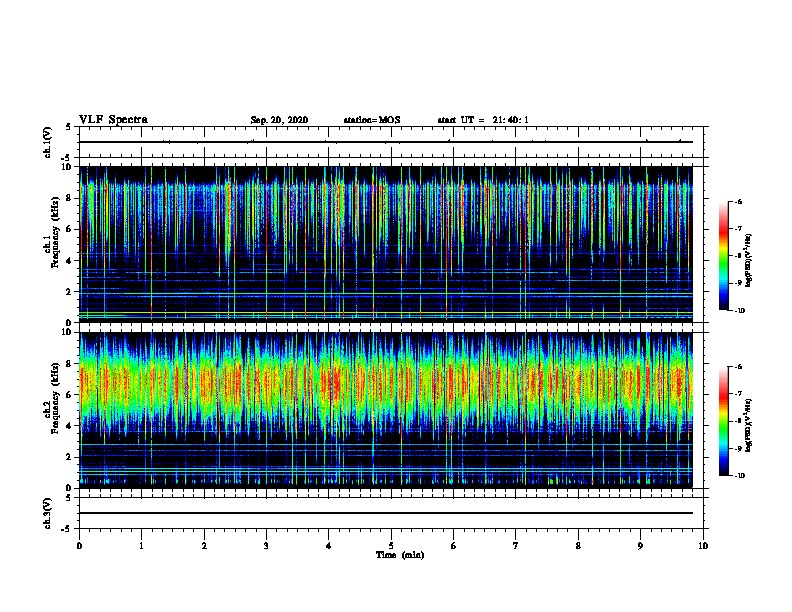This screenshot has height=612, width=792.
Task: Click time axis tick label '0'
Action: click(79, 546)
